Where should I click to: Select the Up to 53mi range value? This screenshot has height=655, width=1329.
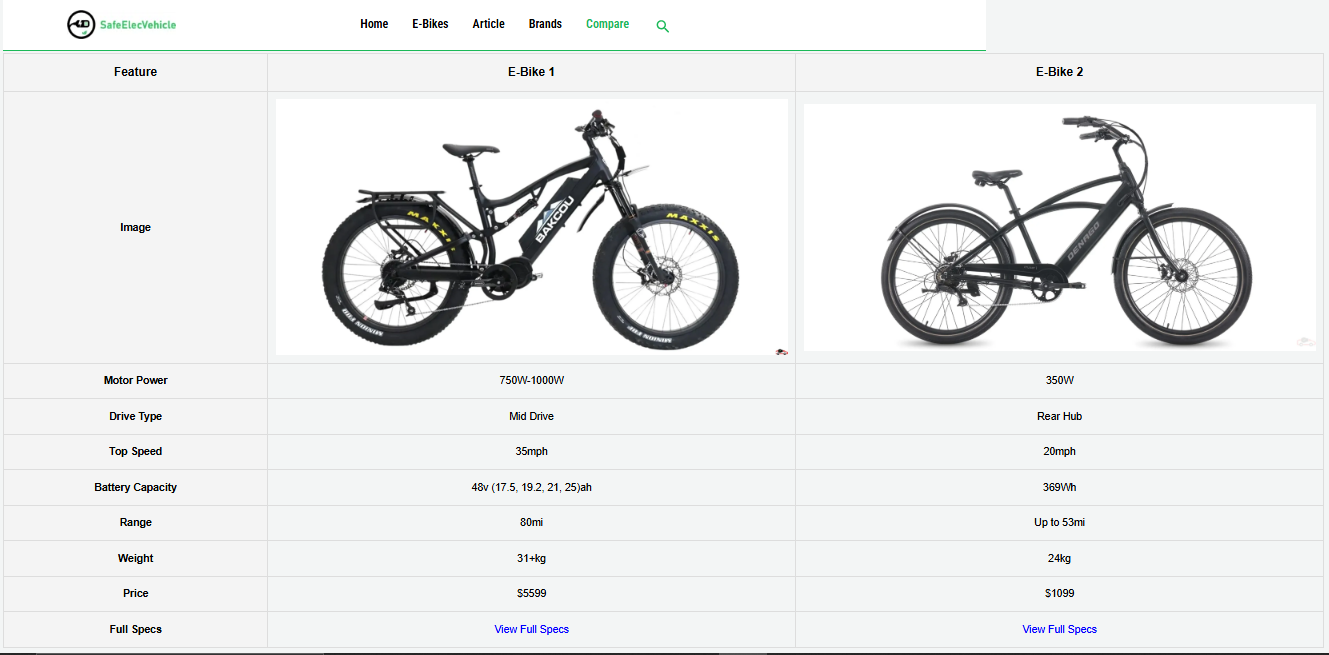[x=1059, y=522]
